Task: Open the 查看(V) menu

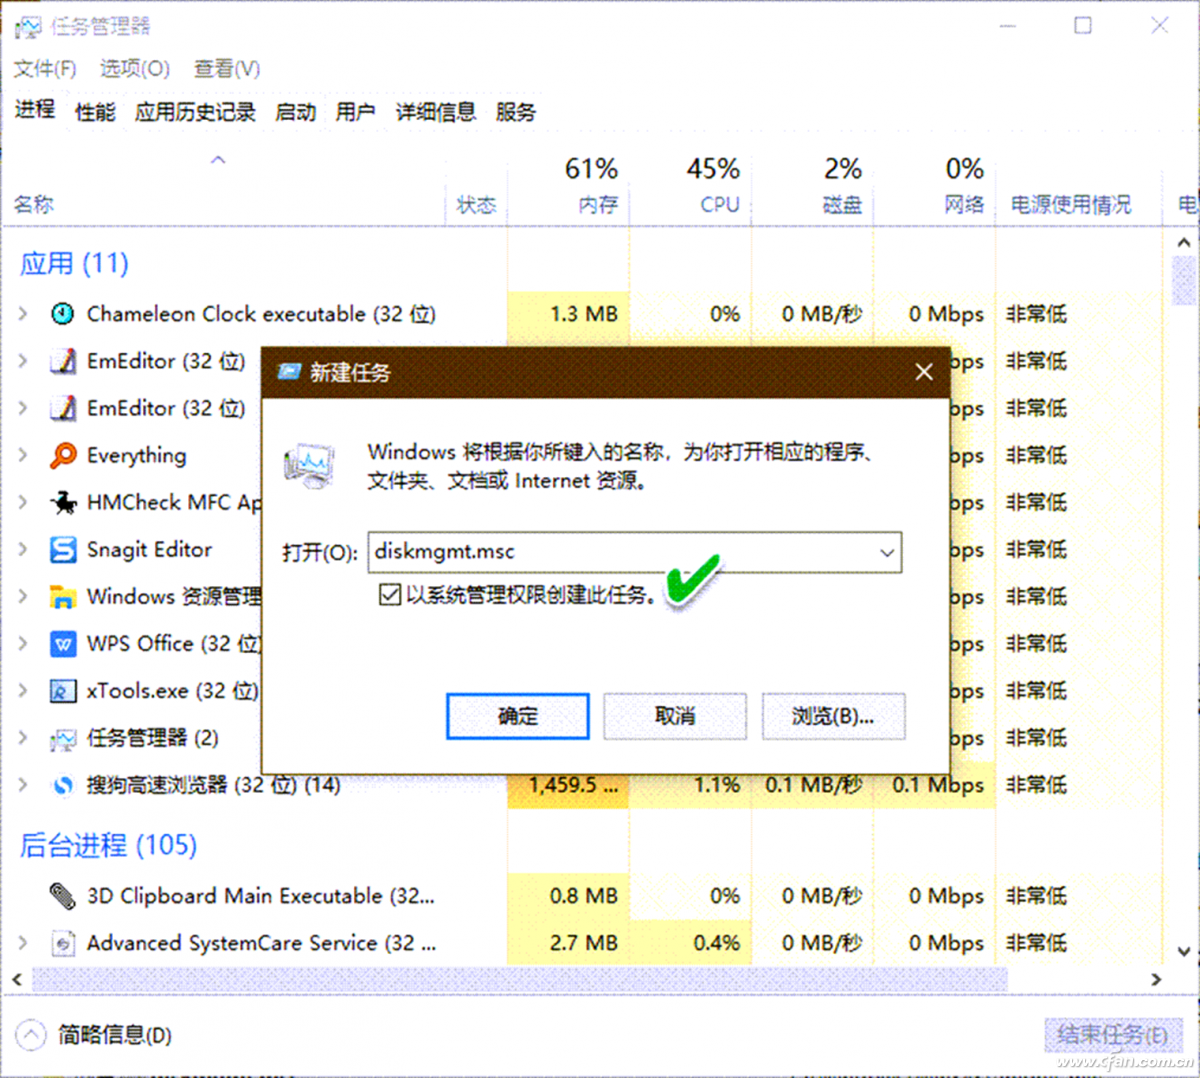Action: [x=227, y=69]
